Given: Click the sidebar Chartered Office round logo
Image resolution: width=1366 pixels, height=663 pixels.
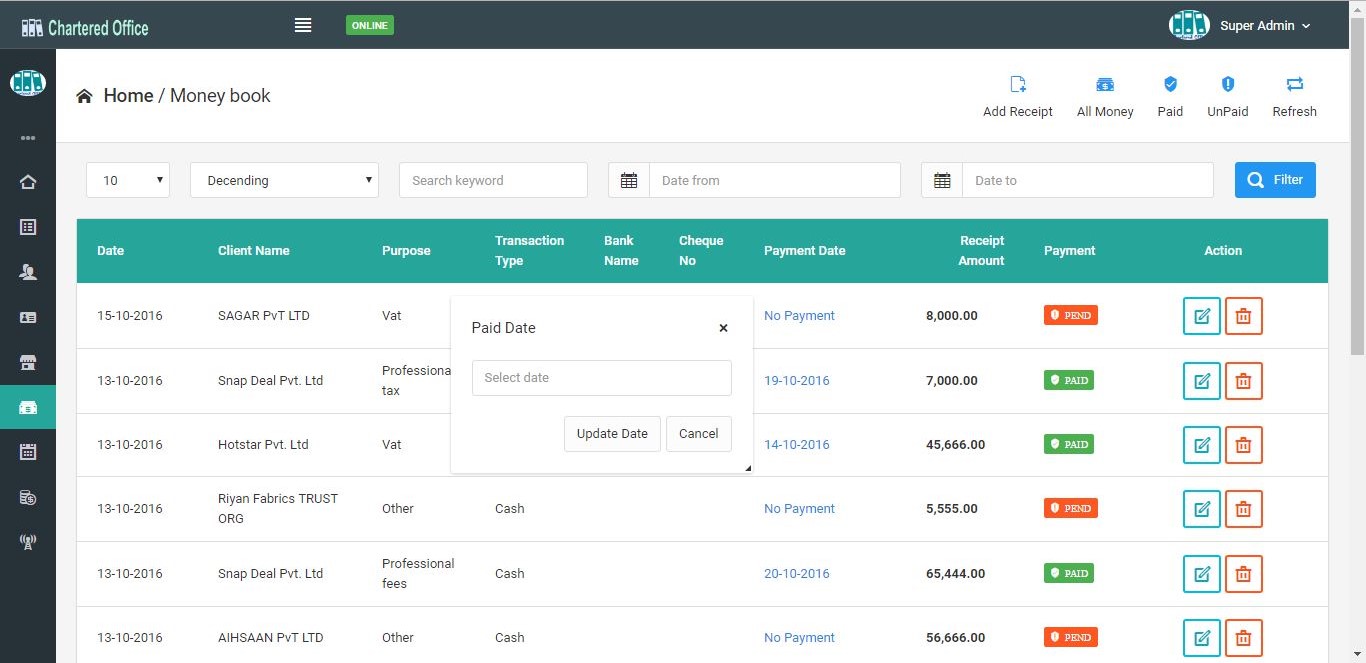Looking at the screenshot, I should point(28,82).
